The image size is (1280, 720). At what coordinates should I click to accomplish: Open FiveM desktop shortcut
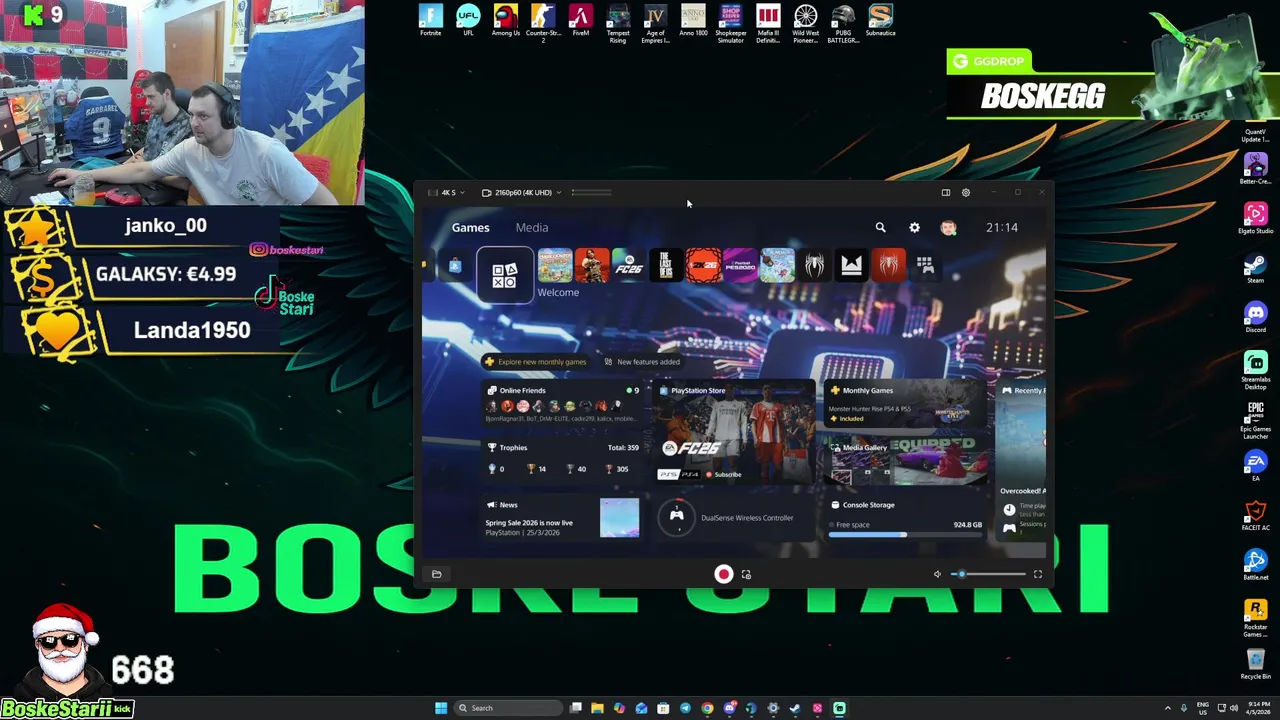tap(580, 22)
